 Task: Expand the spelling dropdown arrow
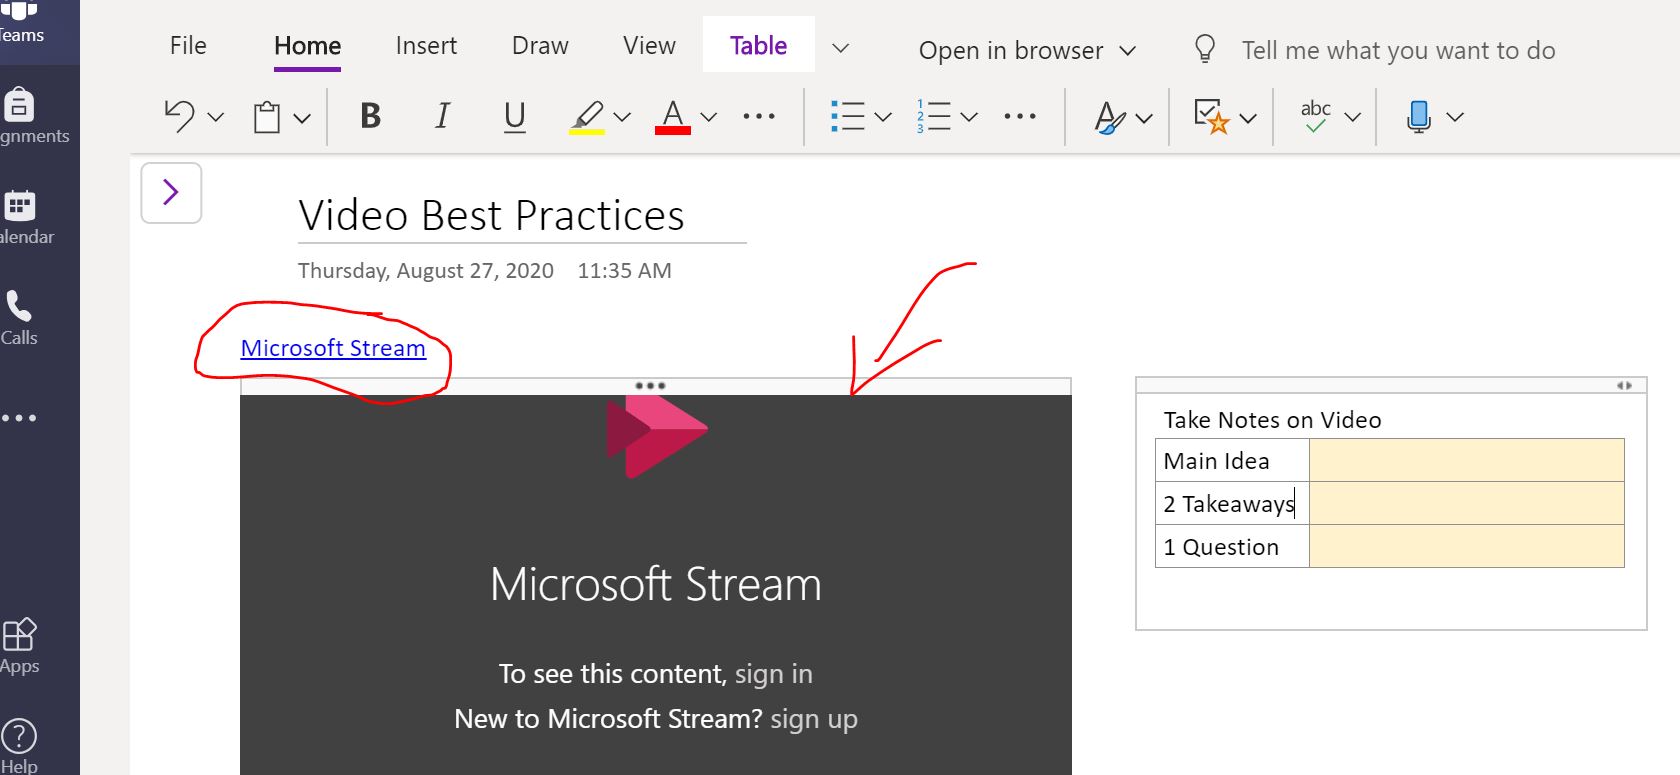point(1353,118)
